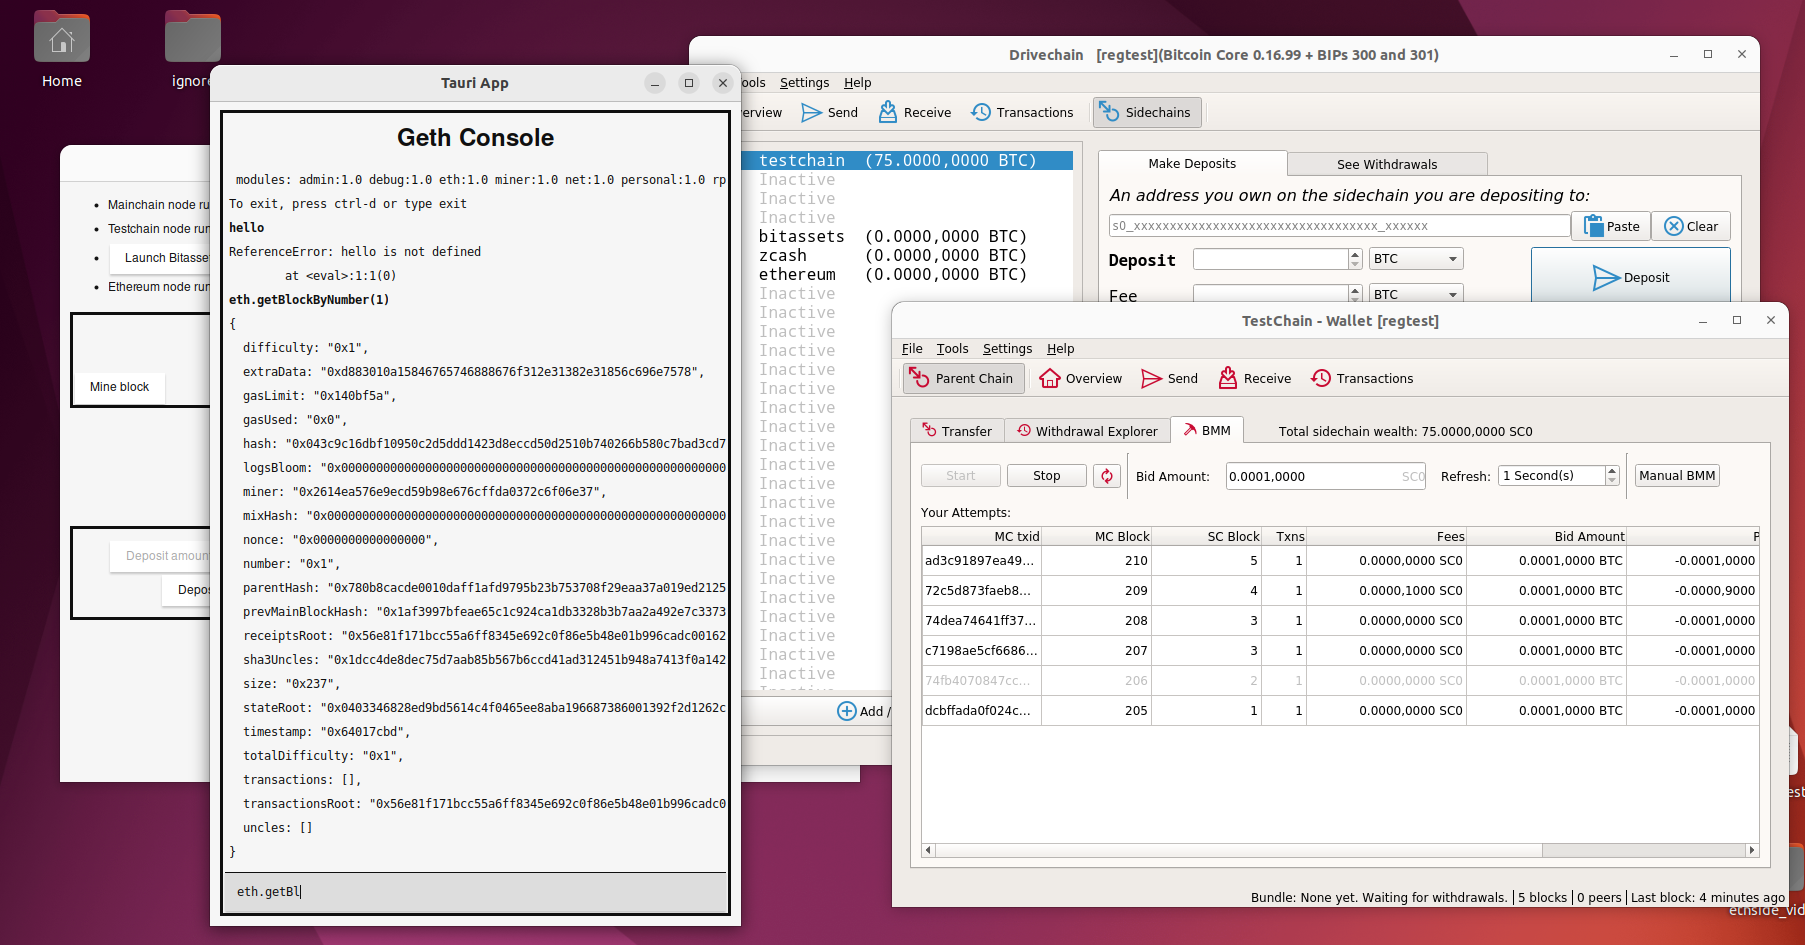Click Add button below sidechain list
Screen dimensions: 1805x945
click(862, 711)
